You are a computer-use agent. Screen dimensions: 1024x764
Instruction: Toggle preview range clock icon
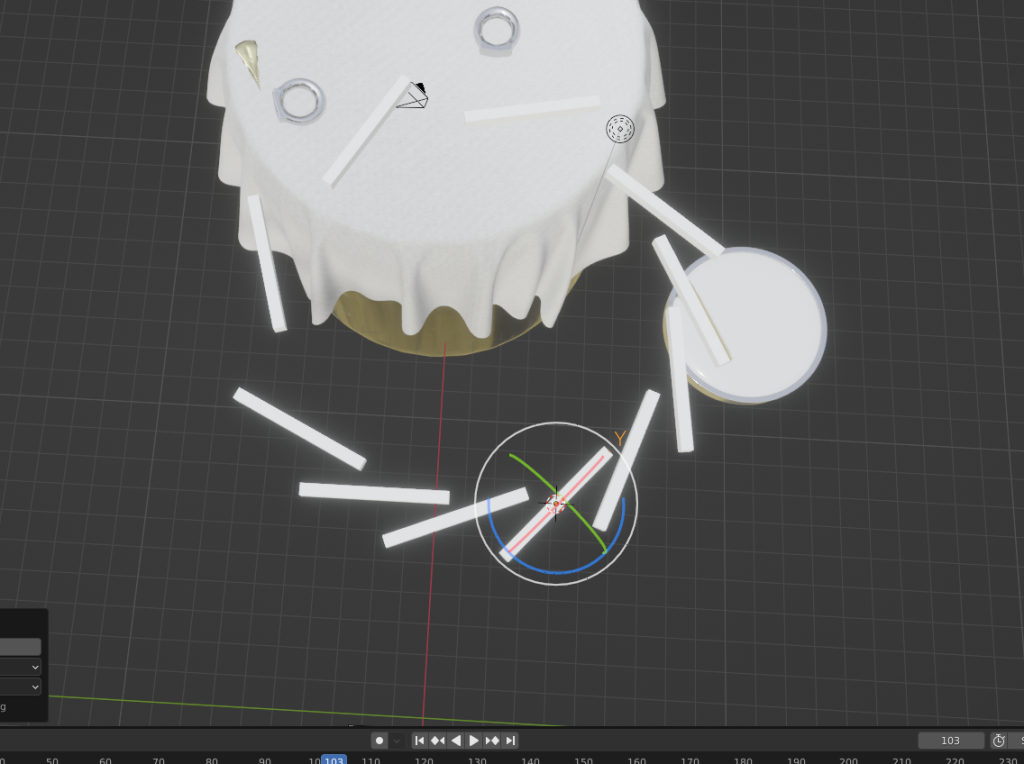click(998, 741)
